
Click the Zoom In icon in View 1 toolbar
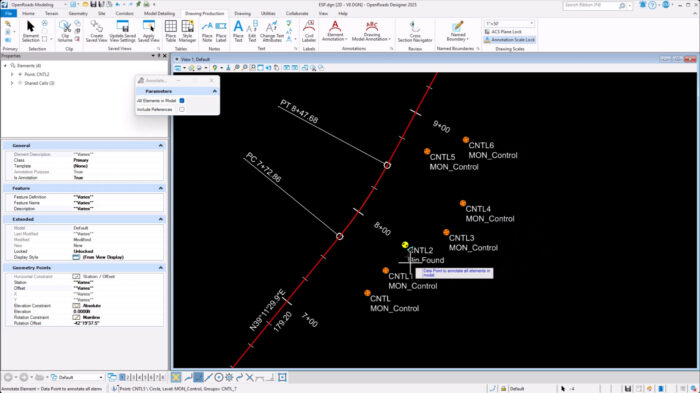[237, 68]
